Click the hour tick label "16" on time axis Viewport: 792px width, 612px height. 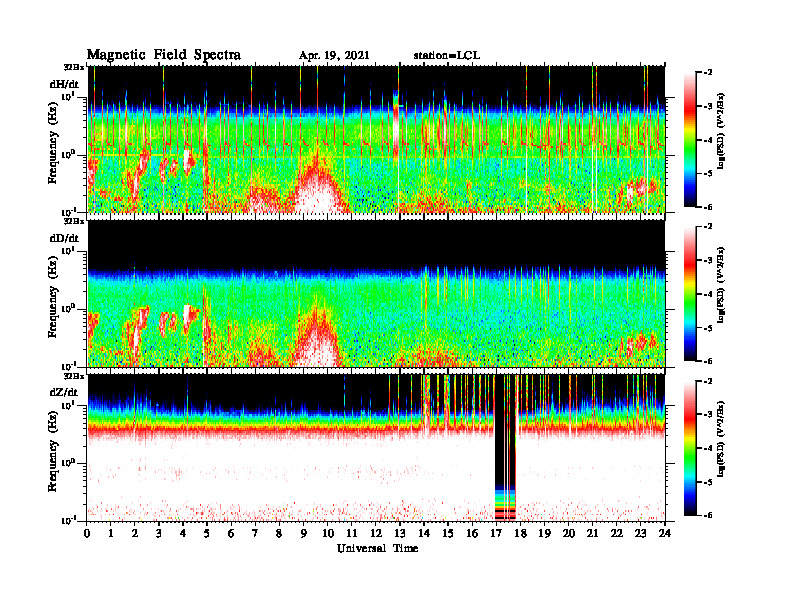tap(472, 534)
